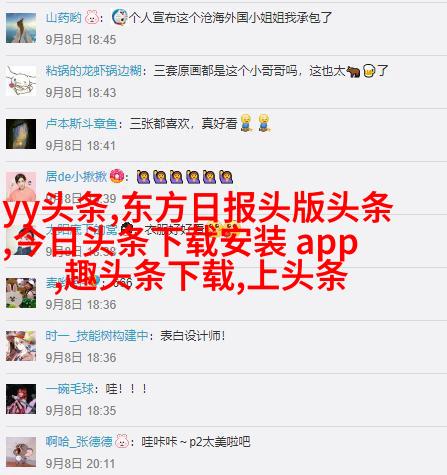The image size is (447, 475).
Task: Click first raised-hand emoji in fourth comment
Action: click(x=143, y=177)
